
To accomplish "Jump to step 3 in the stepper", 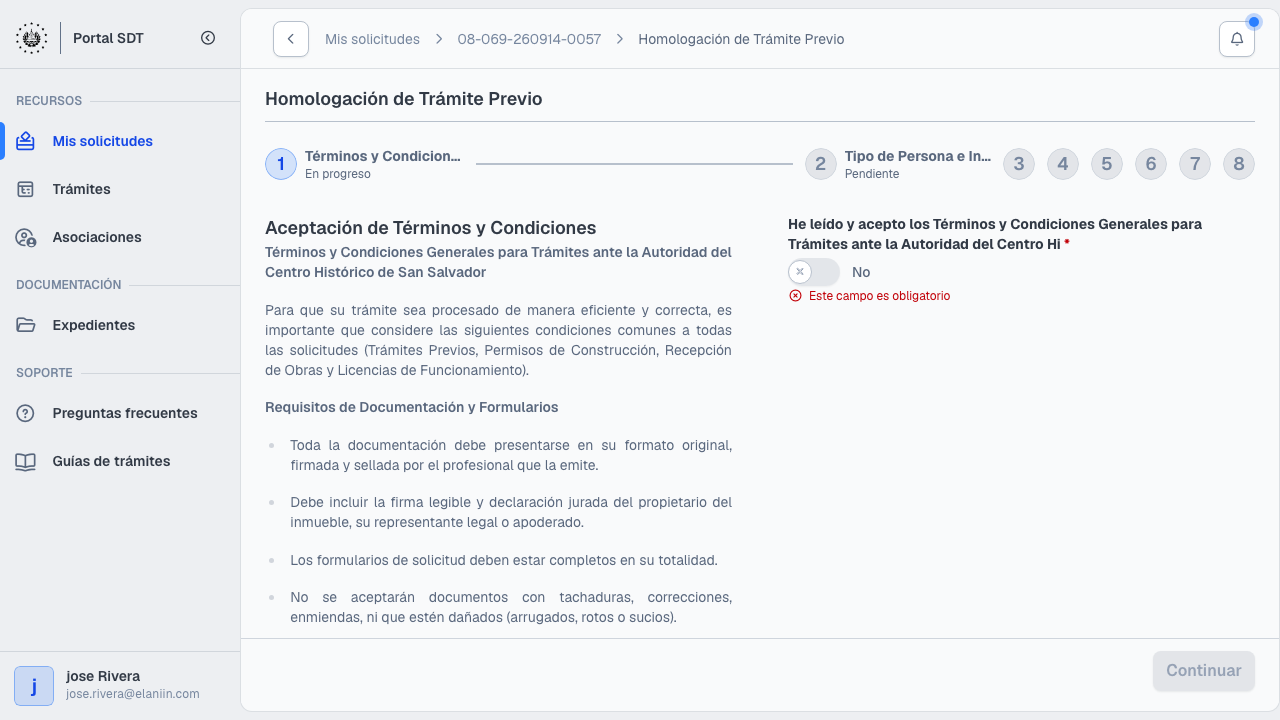I will coord(1019,164).
